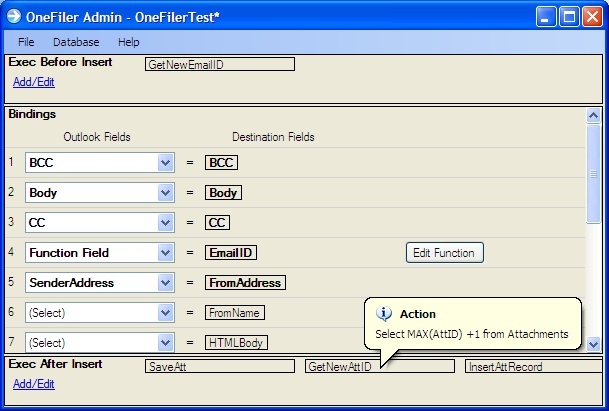Click the Destination Fields column header
The image size is (609, 411).
click(273, 137)
